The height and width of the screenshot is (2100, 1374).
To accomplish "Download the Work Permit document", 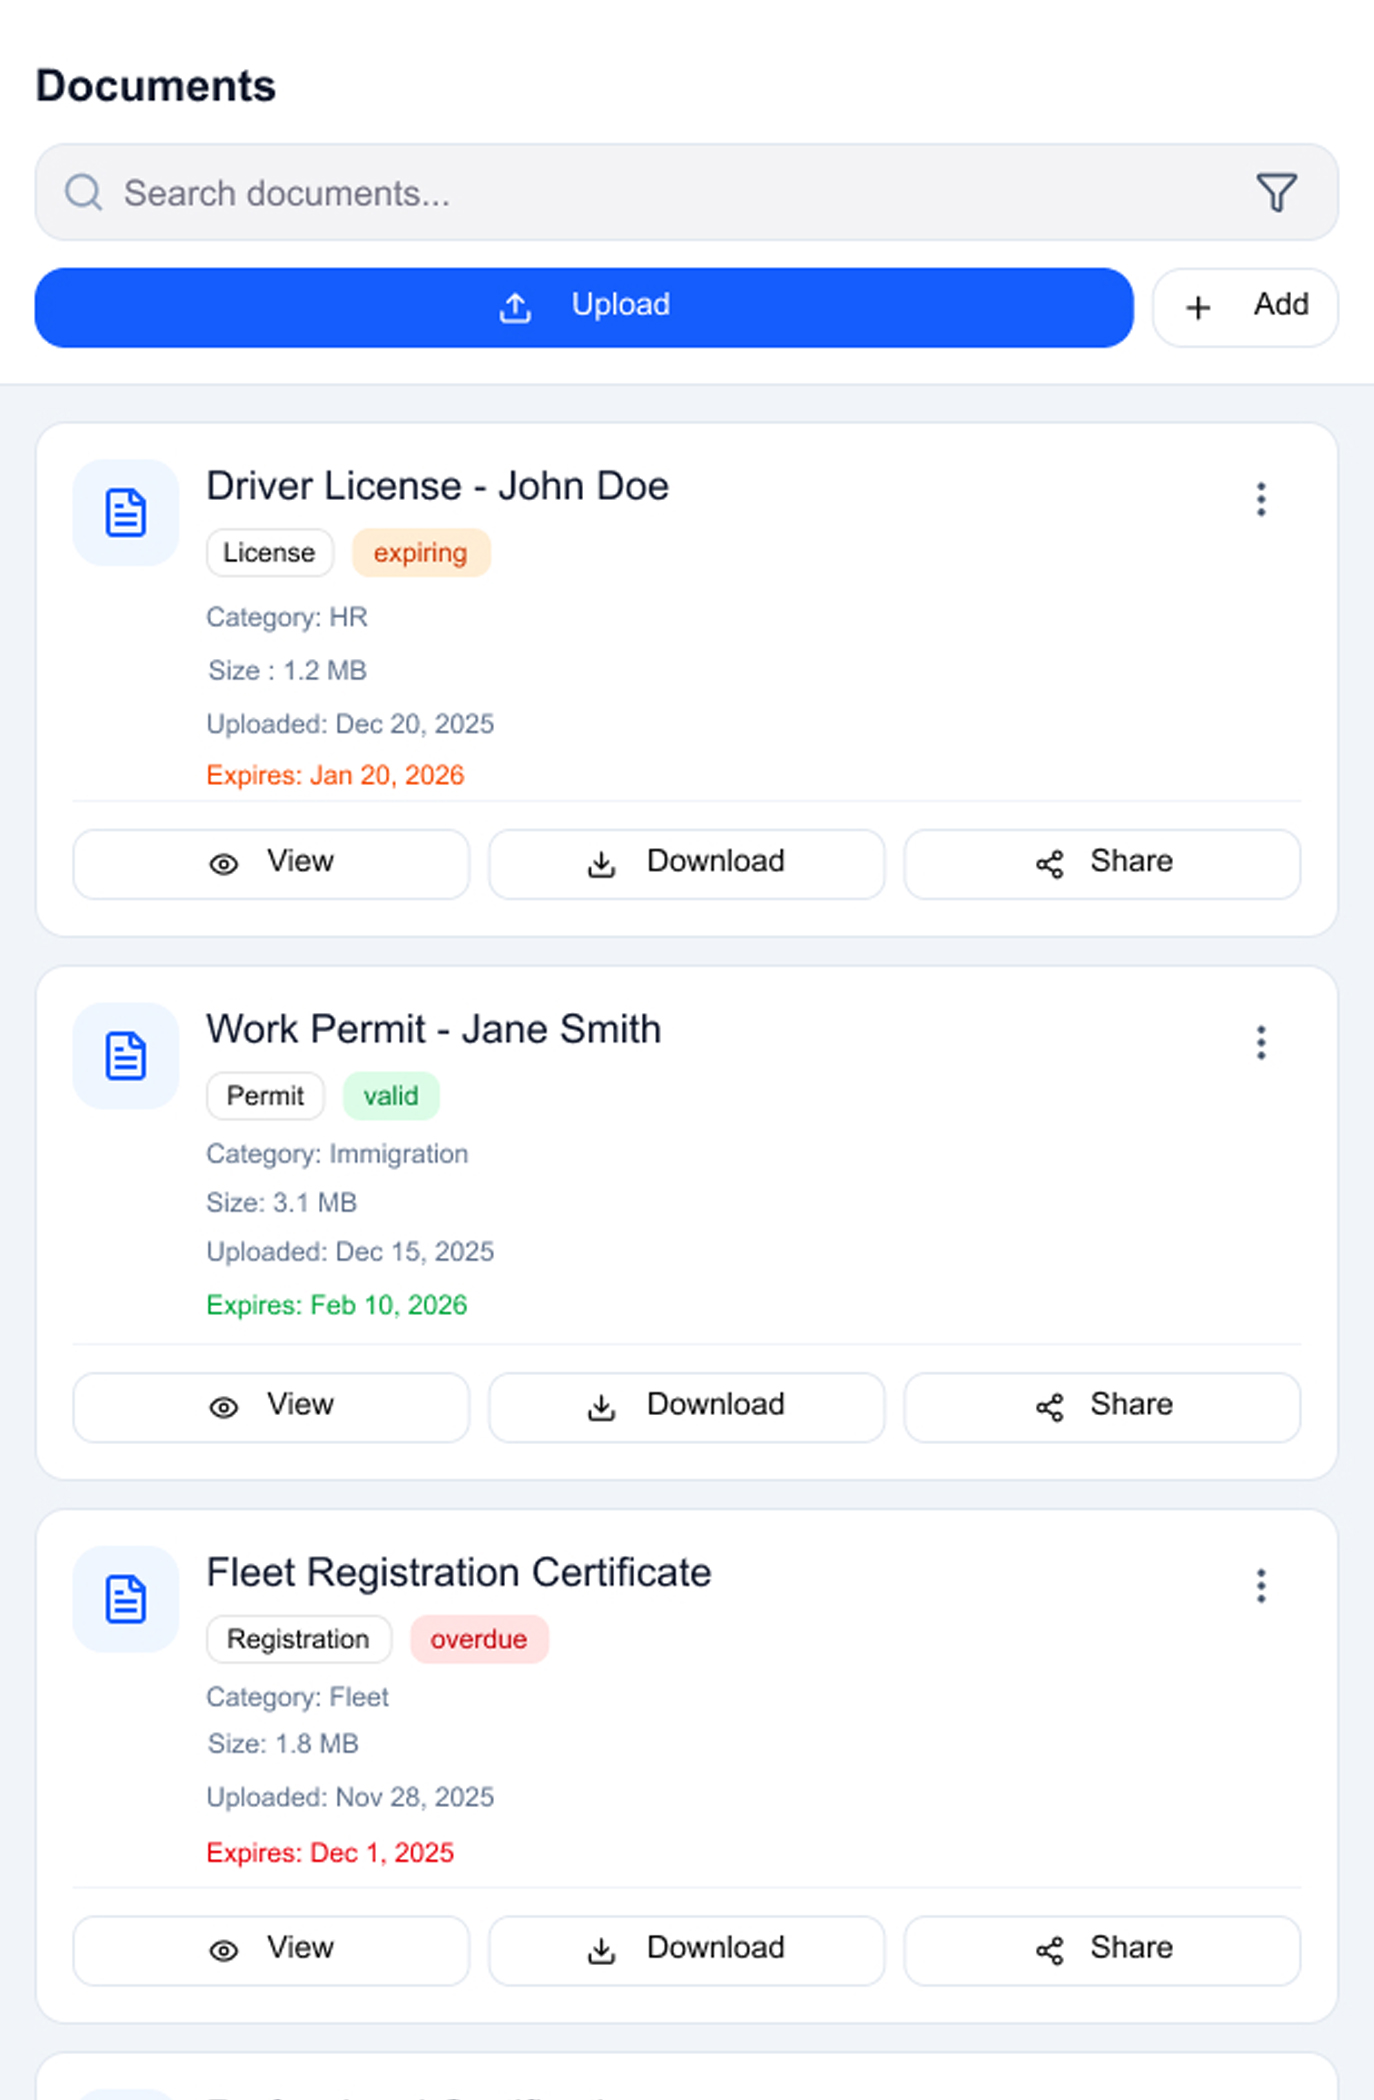I will pyautogui.click(x=686, y=1407).
